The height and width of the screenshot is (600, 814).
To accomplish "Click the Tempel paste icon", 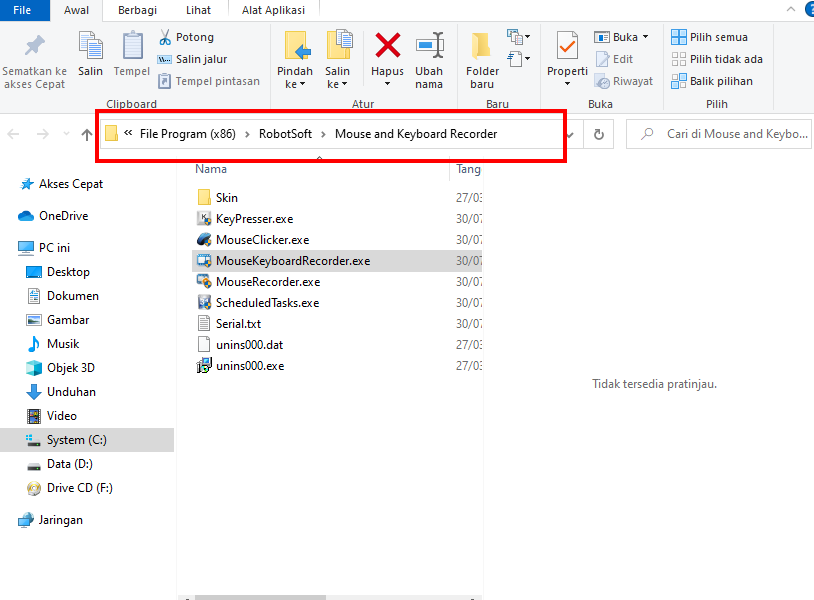I will (x=132, y=46).
